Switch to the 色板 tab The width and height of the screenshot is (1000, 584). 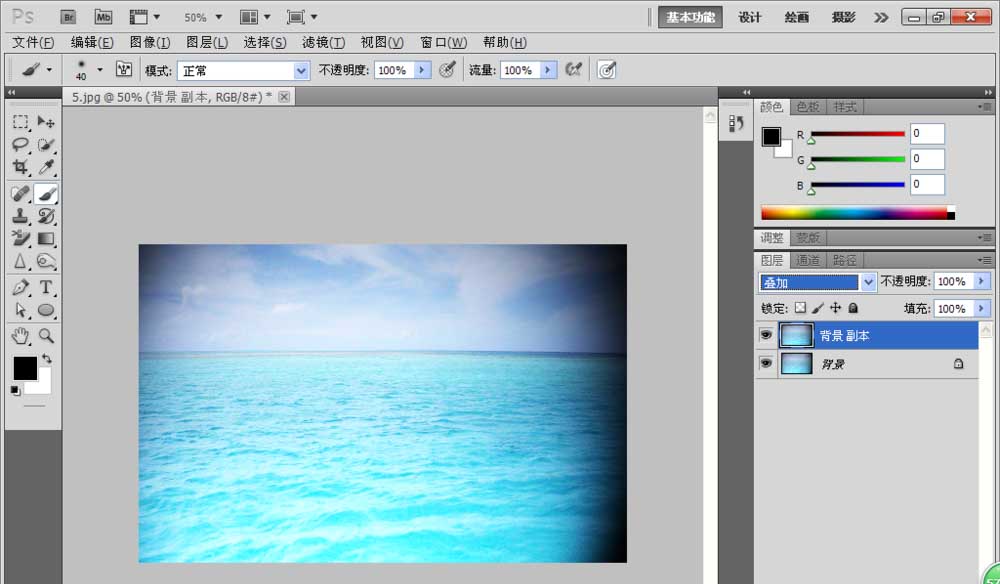point(807,107)
